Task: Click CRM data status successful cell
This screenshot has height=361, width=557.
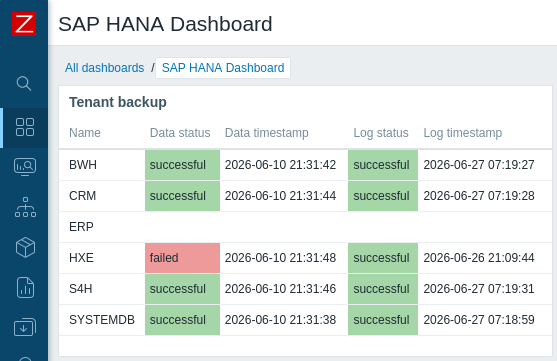Action: pos(183,196)
